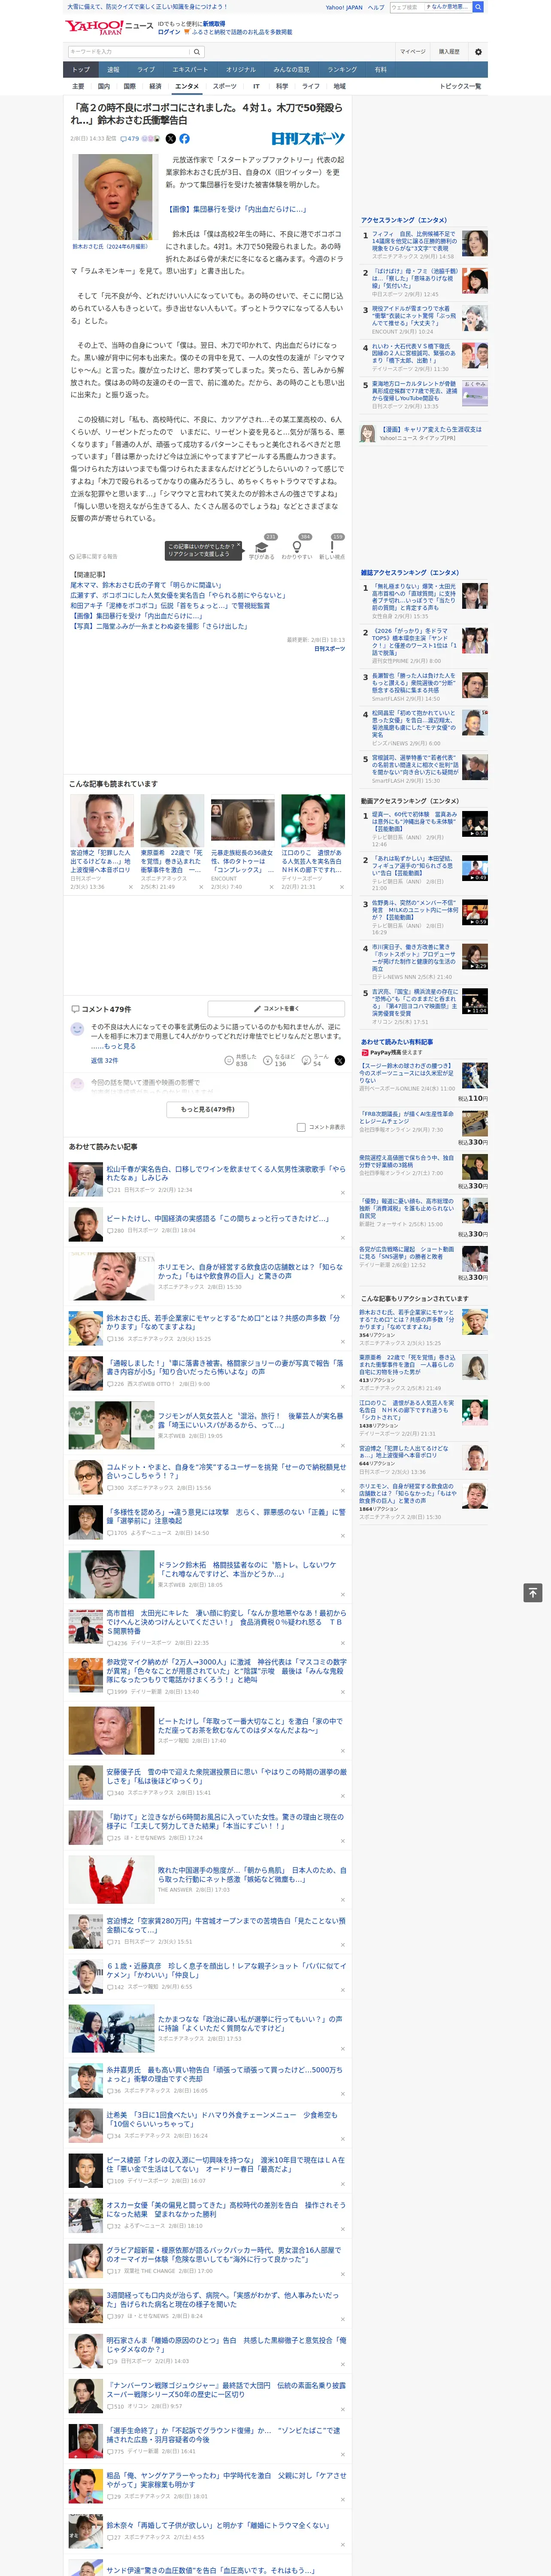The image size is (551, 2576).
Task: Click the back-to-top arrow button
Action: tap(533, 1592)
